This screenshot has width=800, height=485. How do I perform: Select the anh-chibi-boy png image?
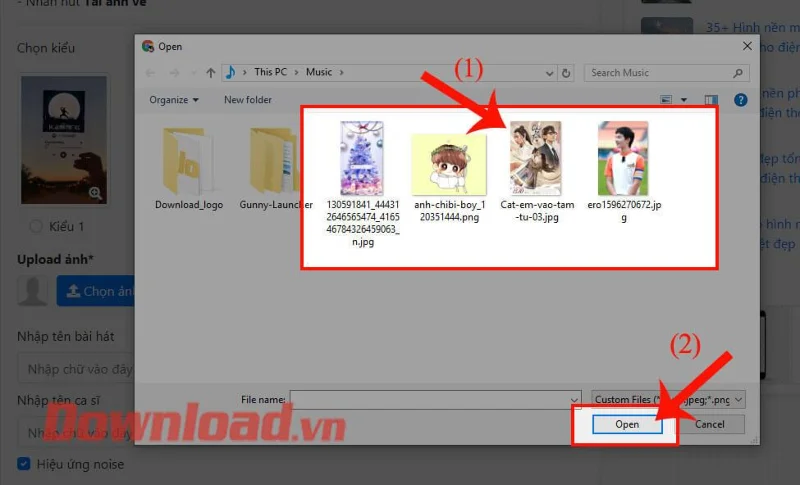(x=449, y=164)
